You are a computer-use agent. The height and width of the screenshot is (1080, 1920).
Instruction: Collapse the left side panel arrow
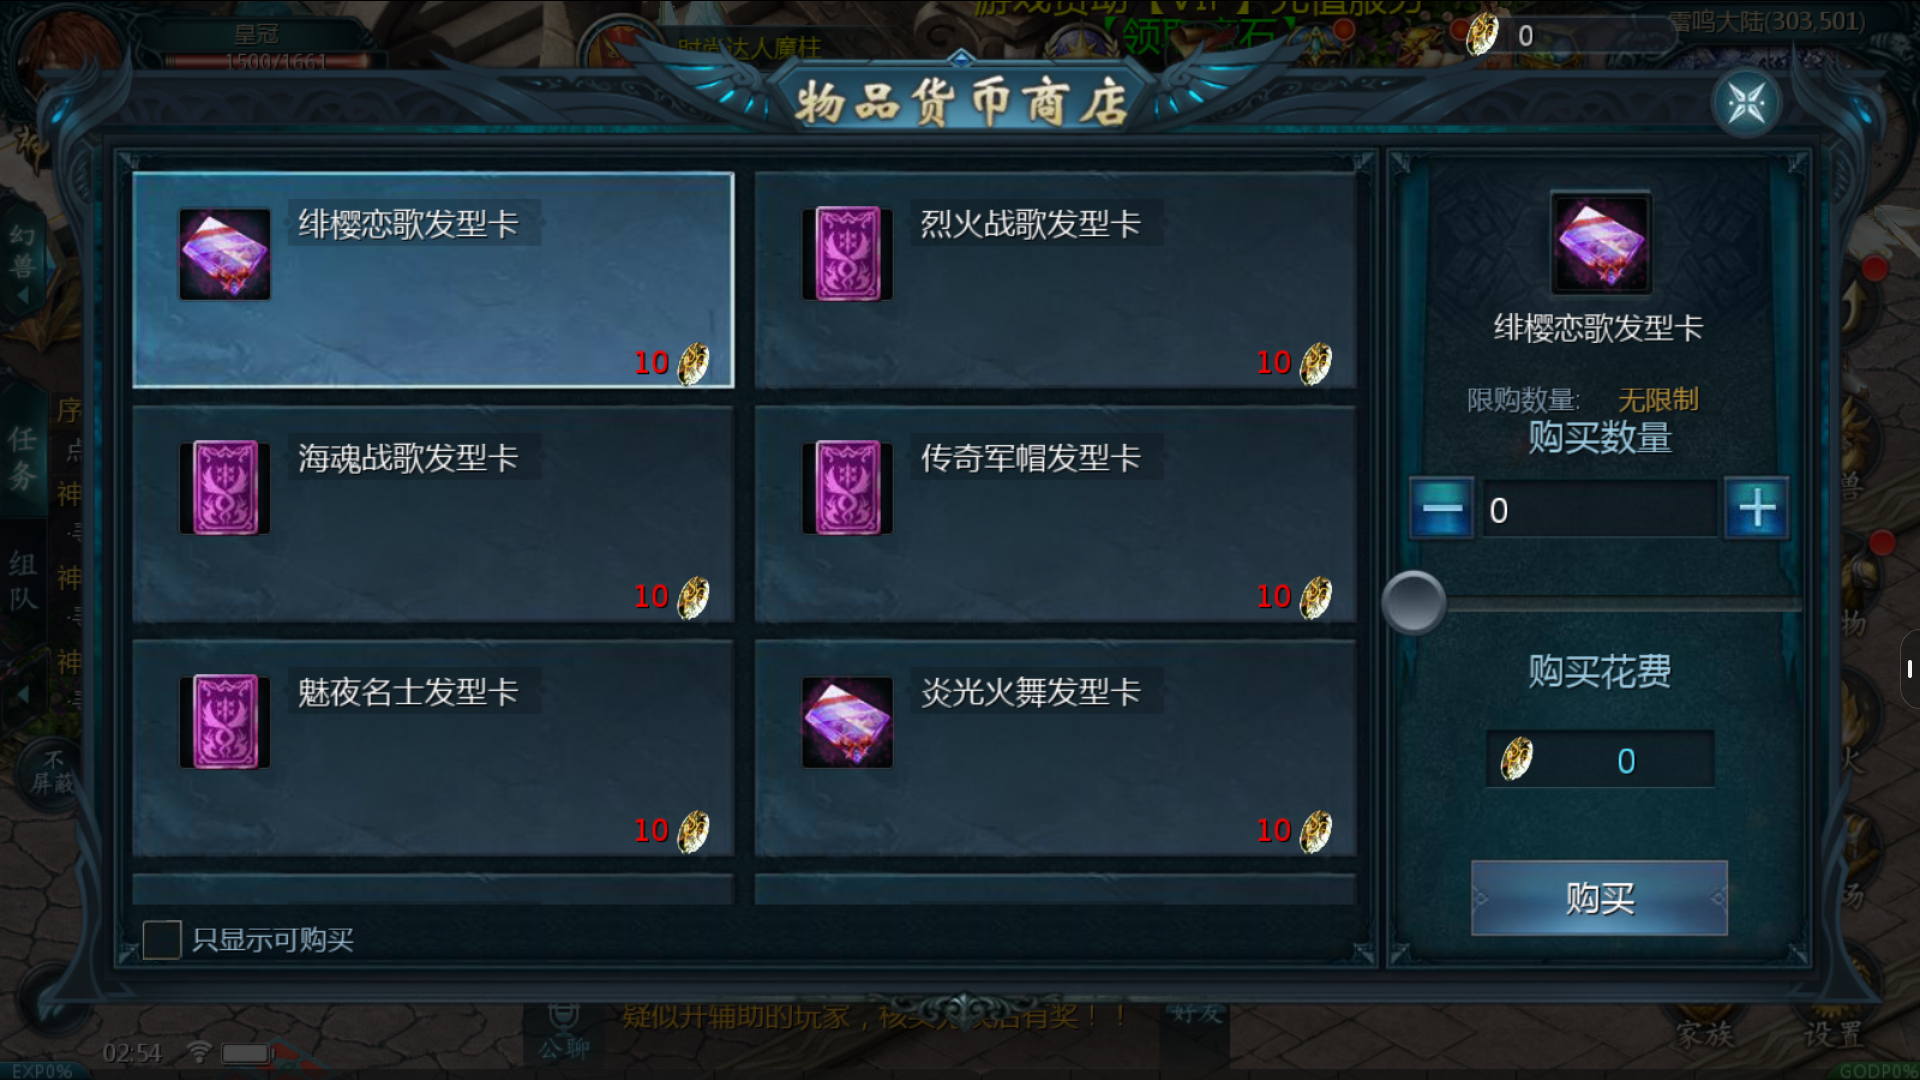click(23, 694)
